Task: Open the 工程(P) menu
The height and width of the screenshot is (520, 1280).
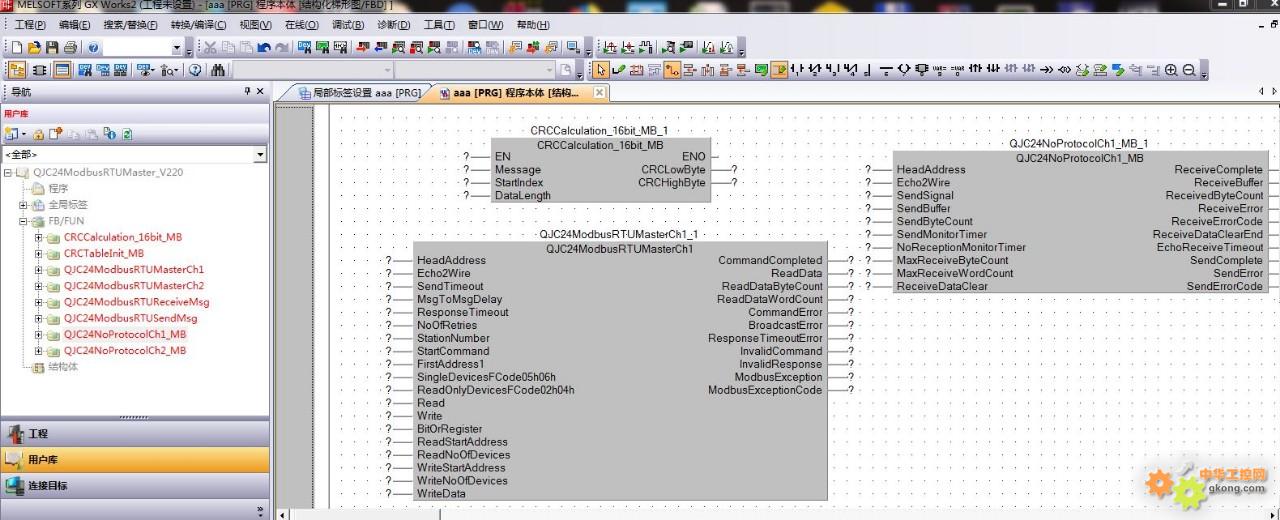Action: [x=30, y=25]
